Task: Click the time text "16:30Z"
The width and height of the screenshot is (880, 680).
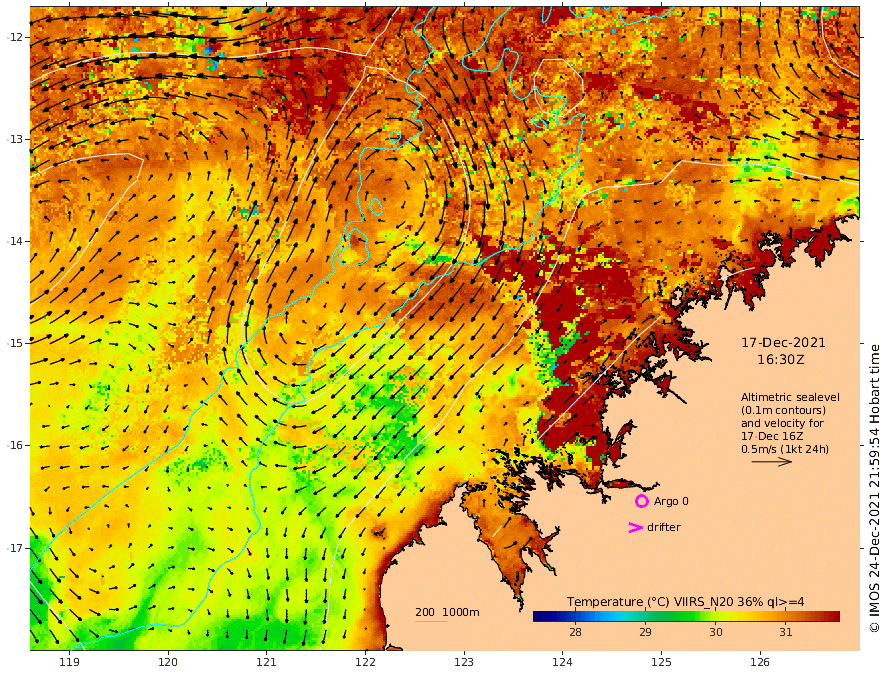Action: point(781,360)
